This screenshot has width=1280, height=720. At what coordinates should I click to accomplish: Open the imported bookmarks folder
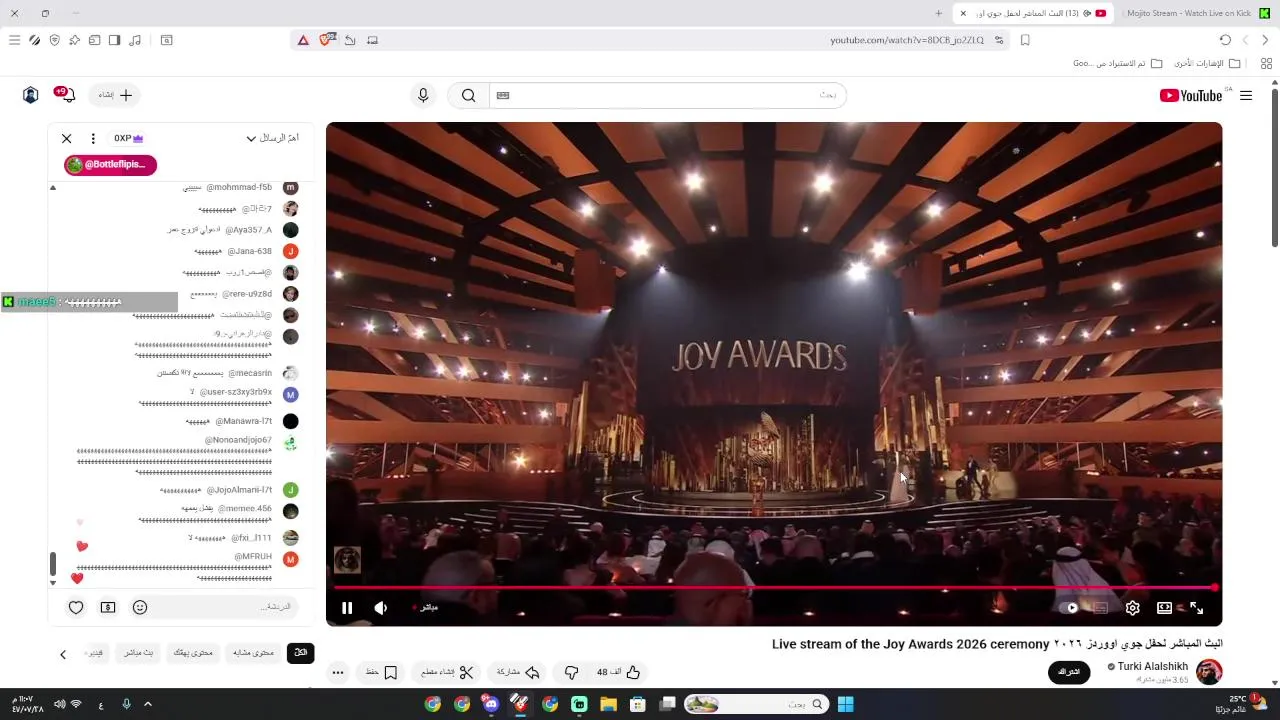[1117, 63]
